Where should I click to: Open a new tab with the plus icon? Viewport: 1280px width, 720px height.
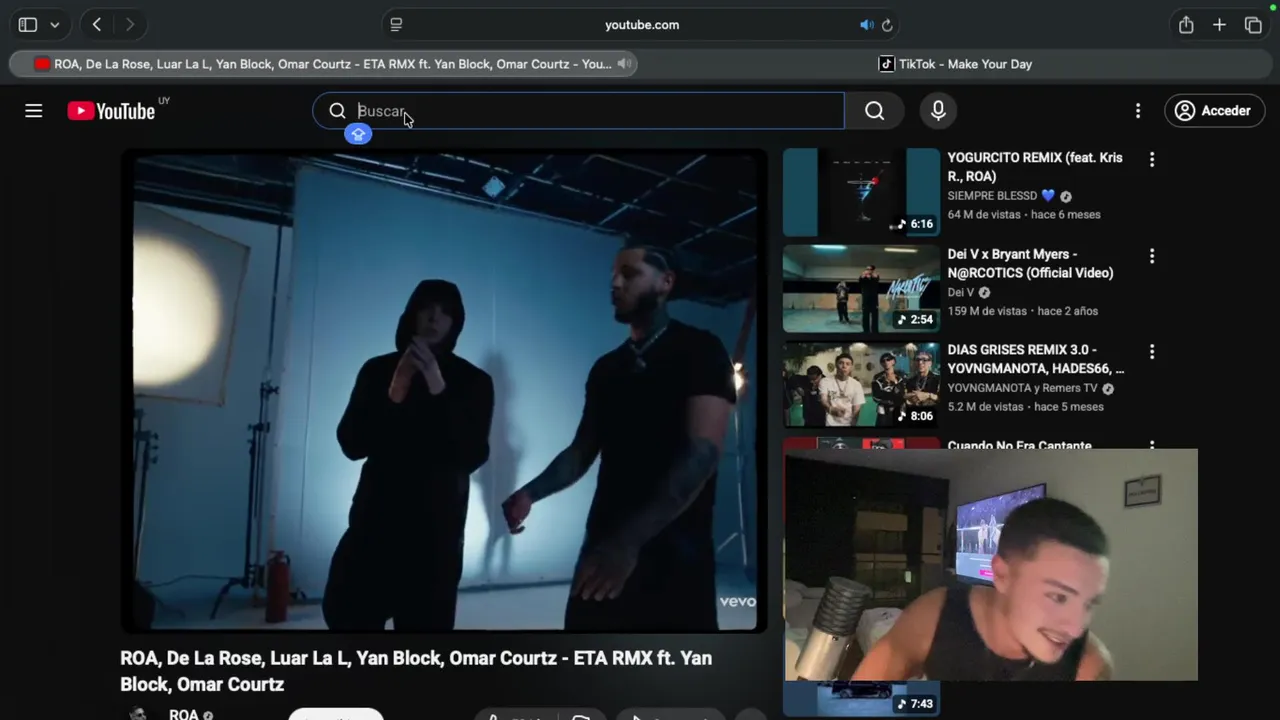(x=1219, y=25)
